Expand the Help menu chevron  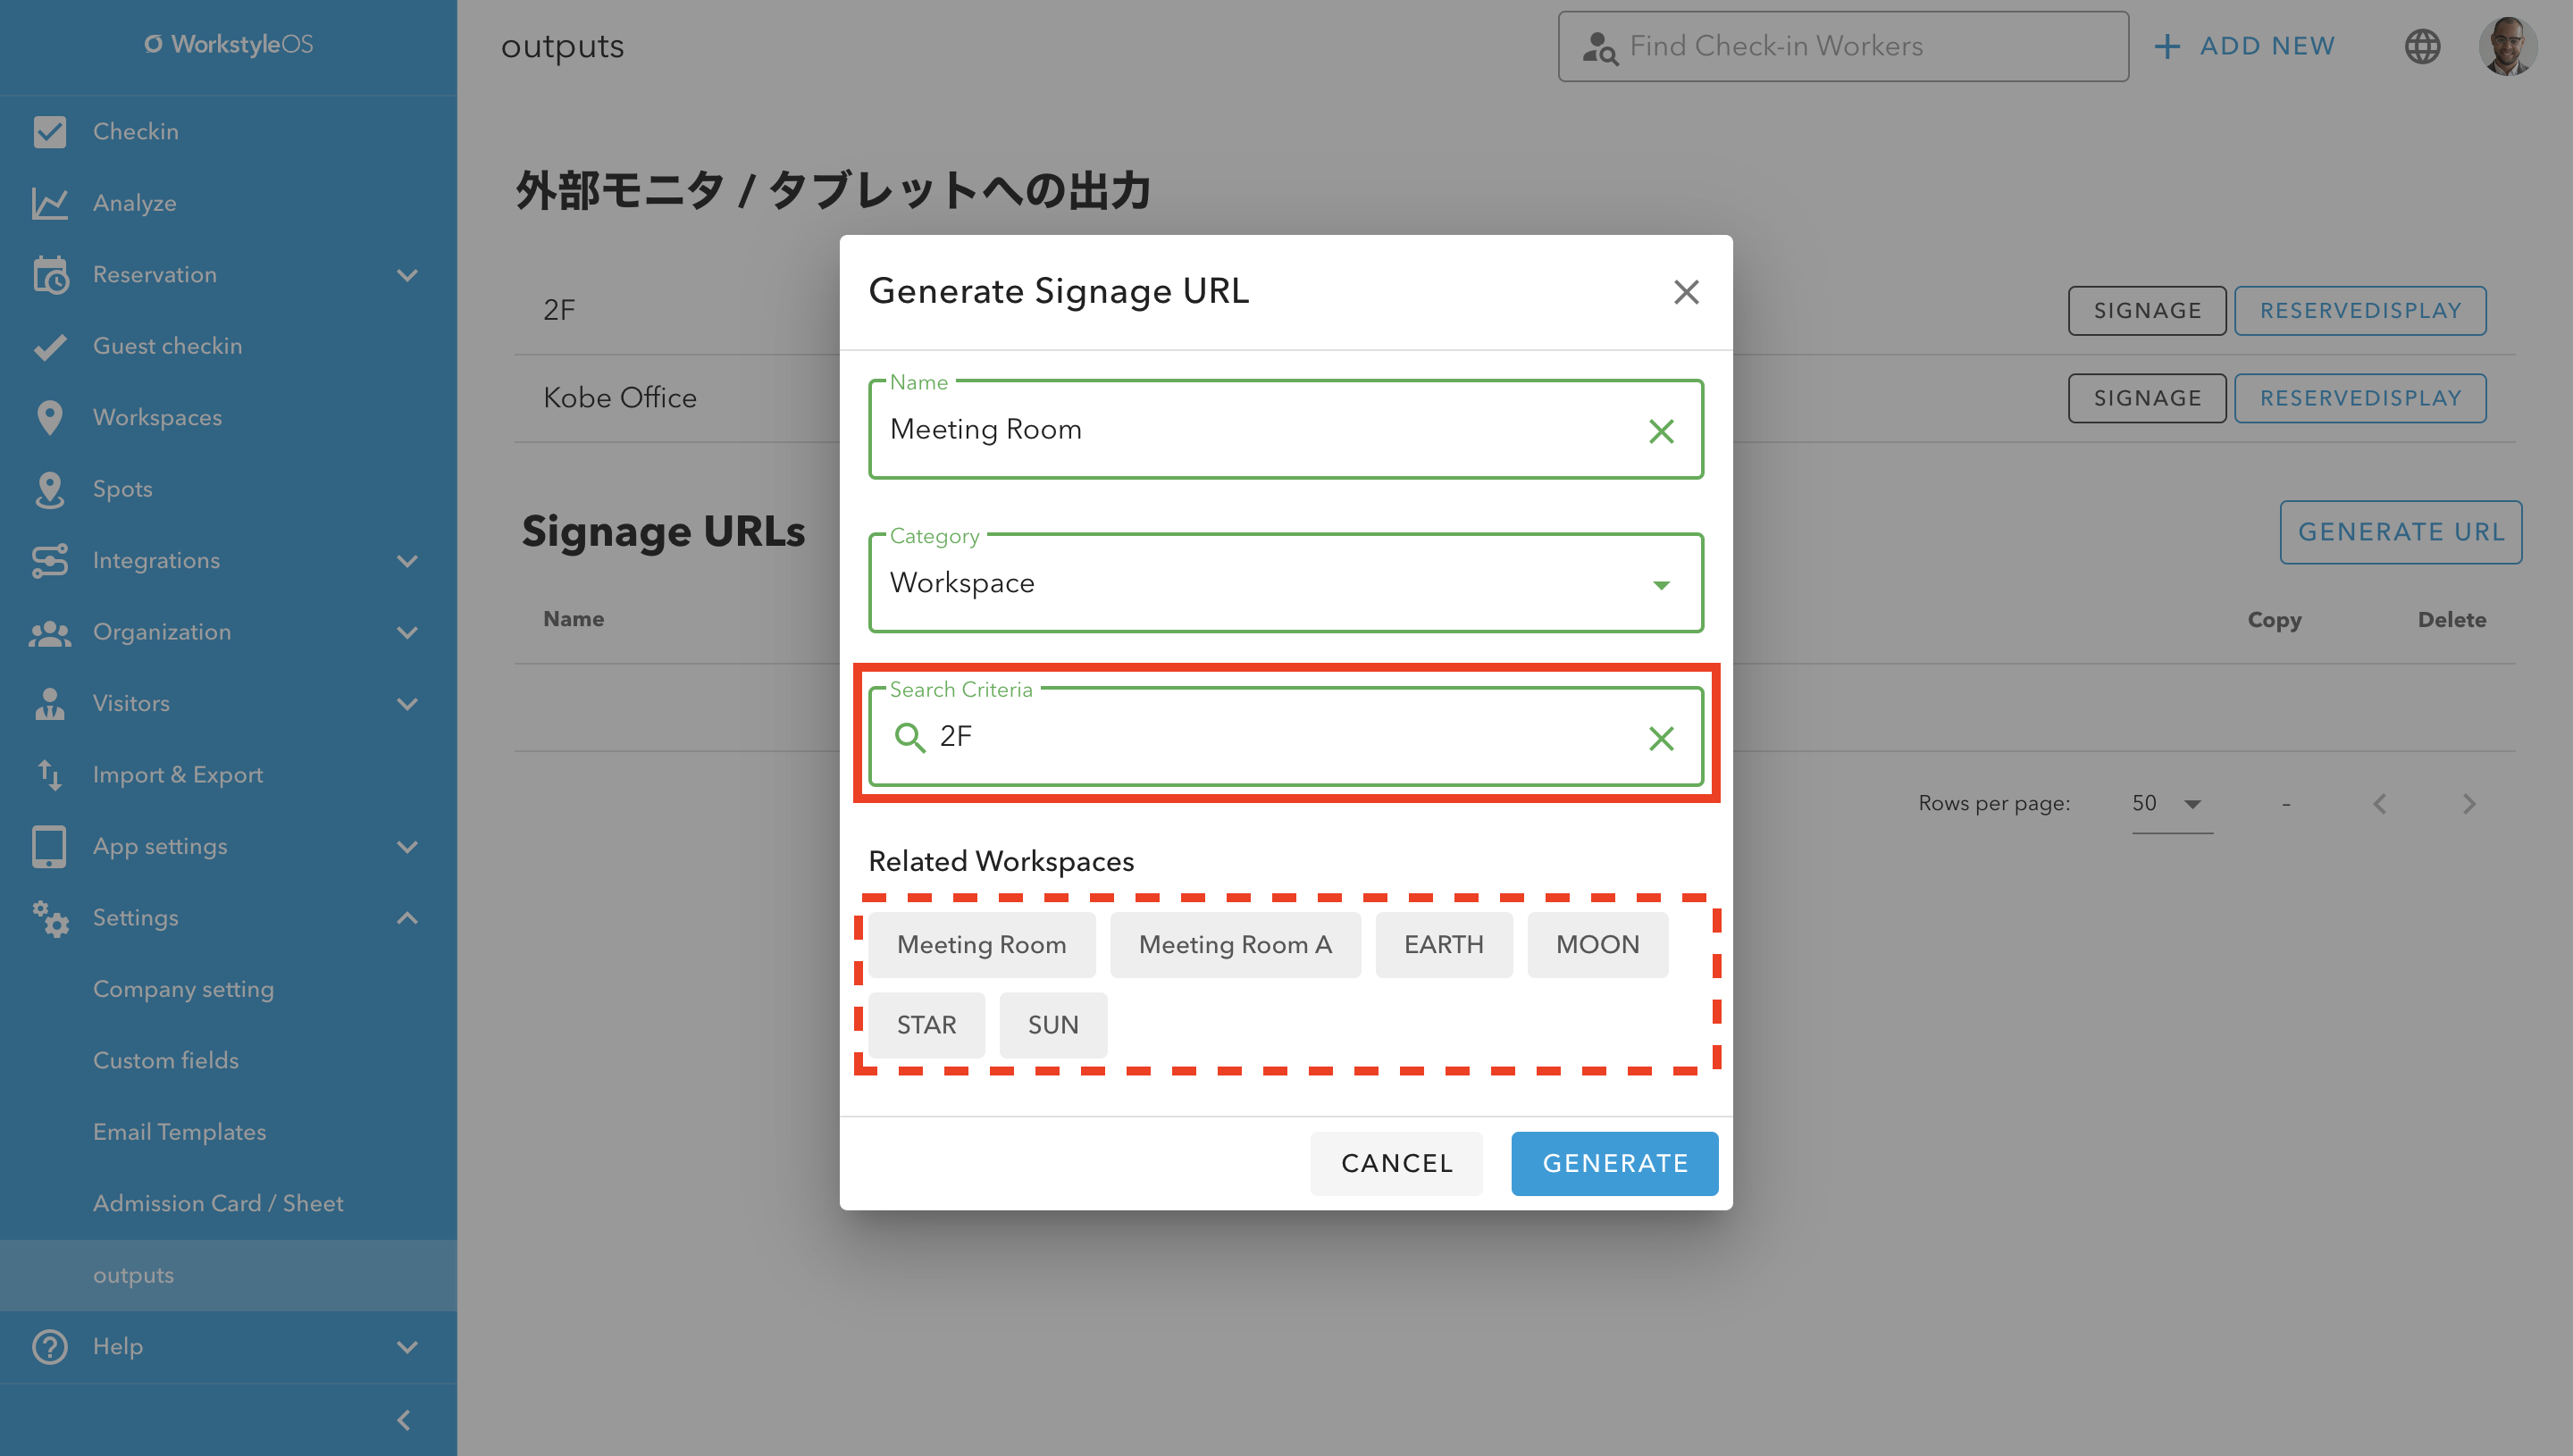[x=407, y=1347]
